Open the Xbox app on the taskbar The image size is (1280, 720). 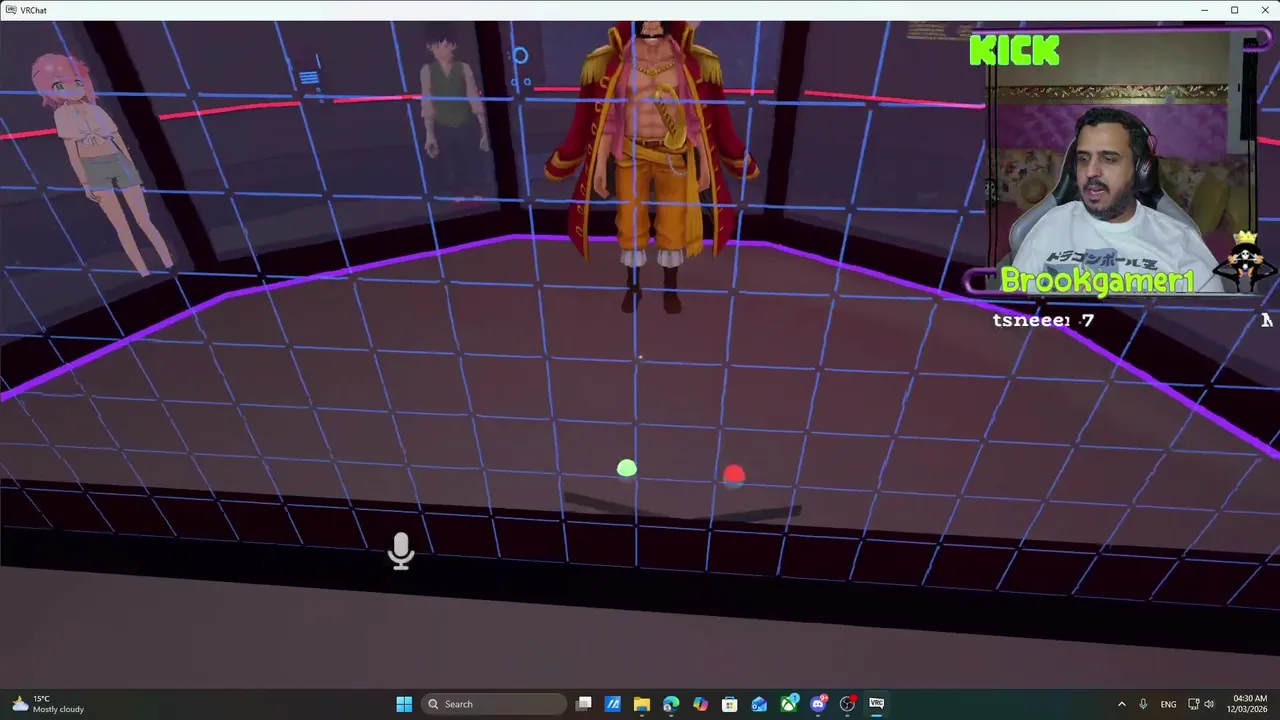pos(789,704)
